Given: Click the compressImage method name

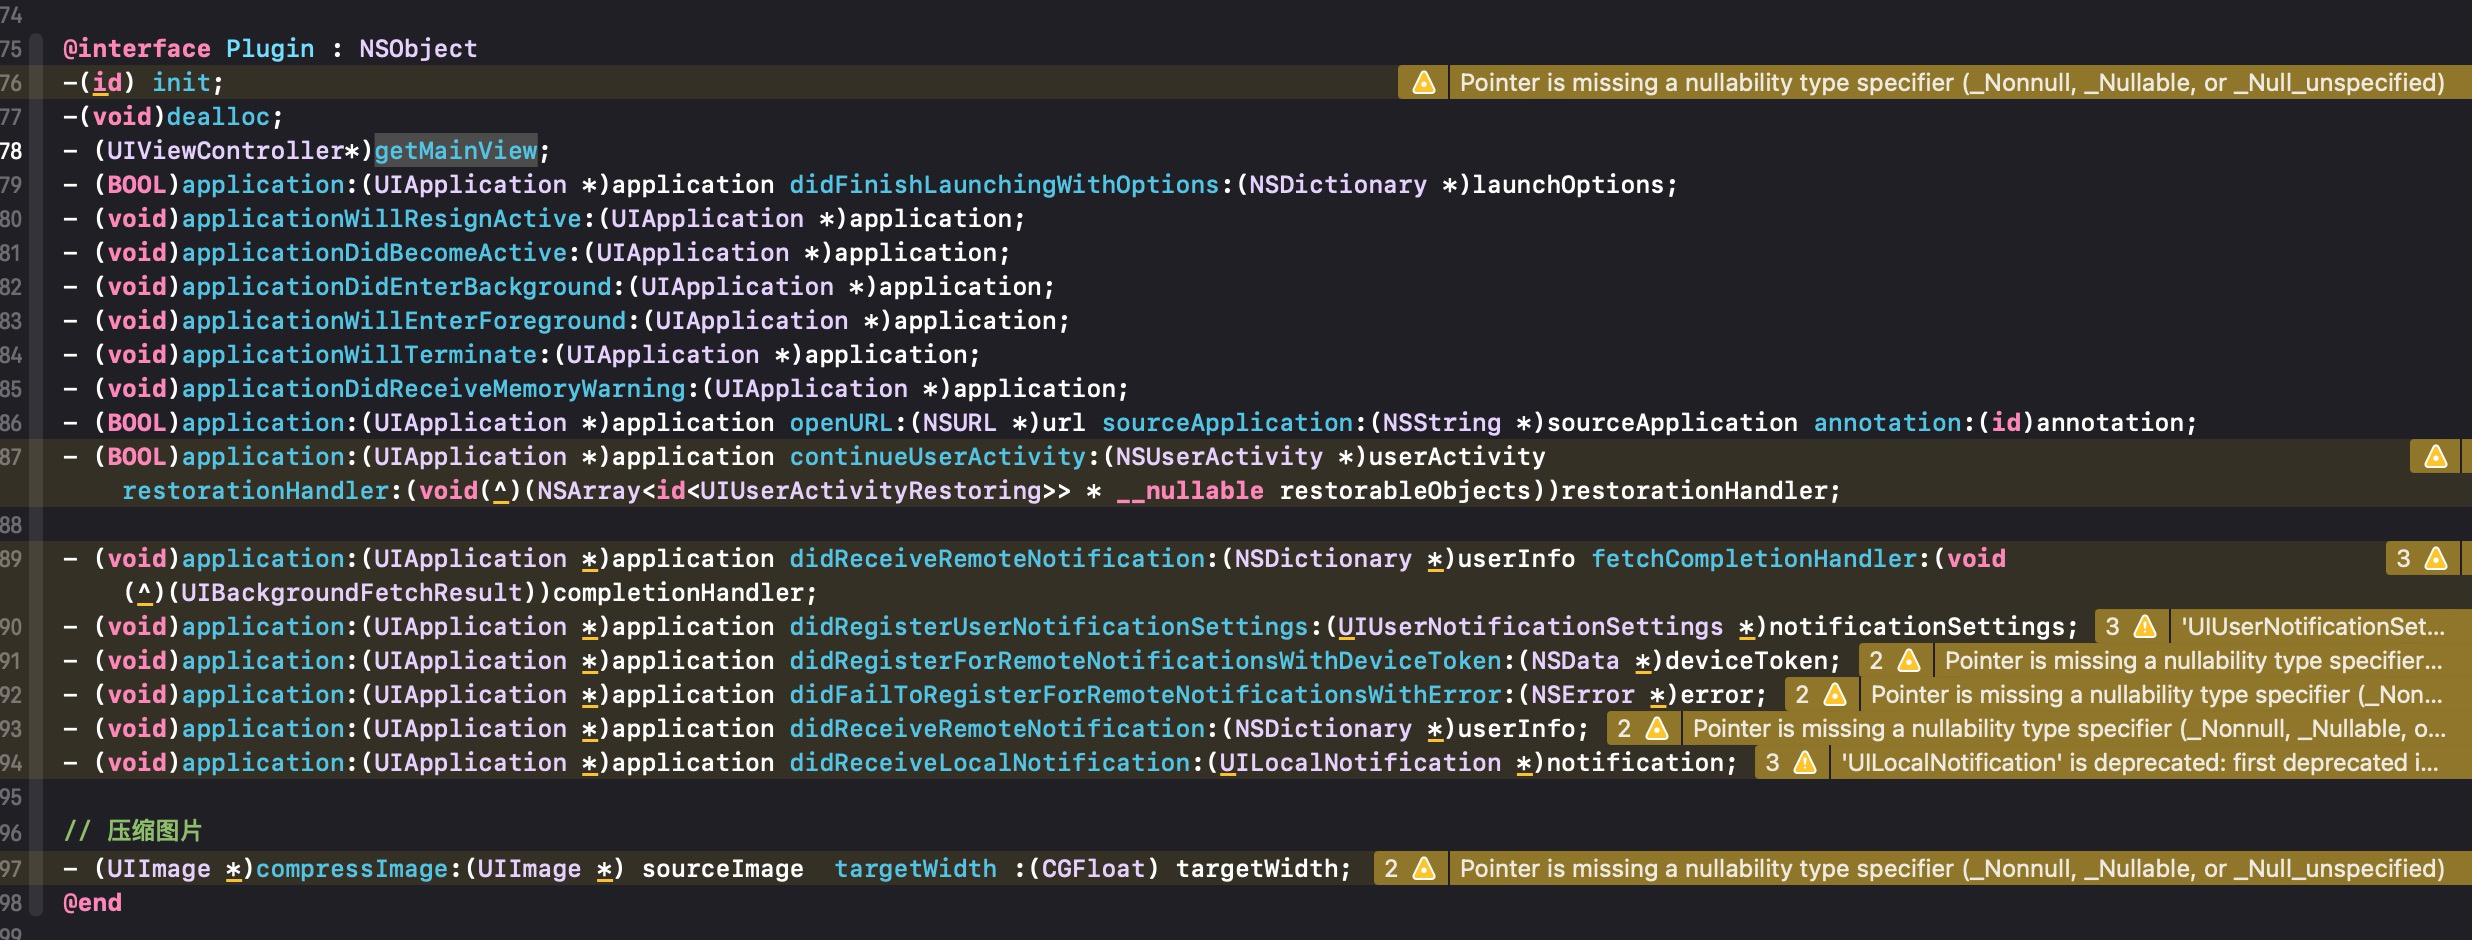Looking at the screenshot, I should 352,869.
